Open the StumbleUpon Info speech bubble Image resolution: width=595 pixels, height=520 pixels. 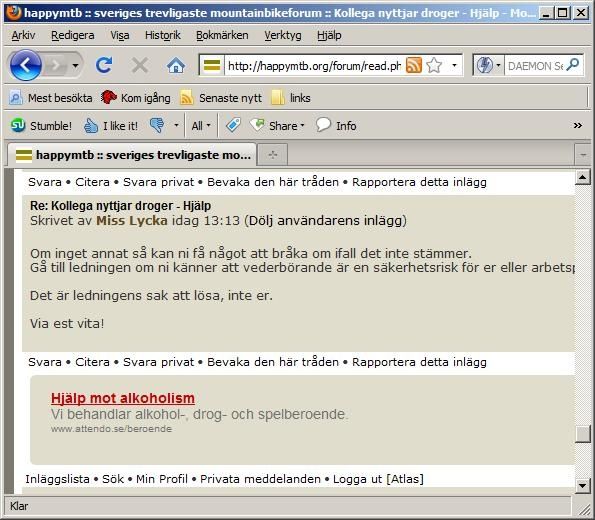[x=323, y=124]
